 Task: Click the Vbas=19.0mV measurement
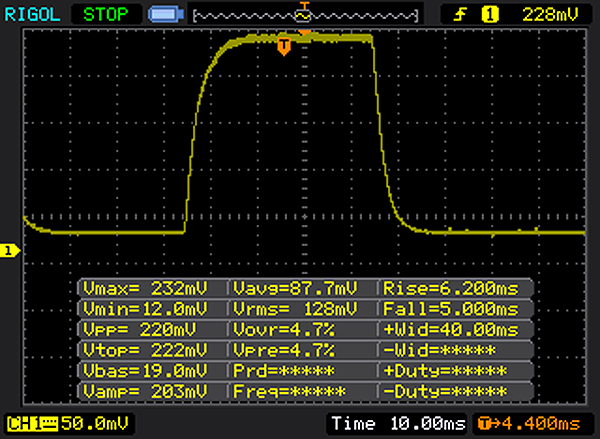point(145,371)
